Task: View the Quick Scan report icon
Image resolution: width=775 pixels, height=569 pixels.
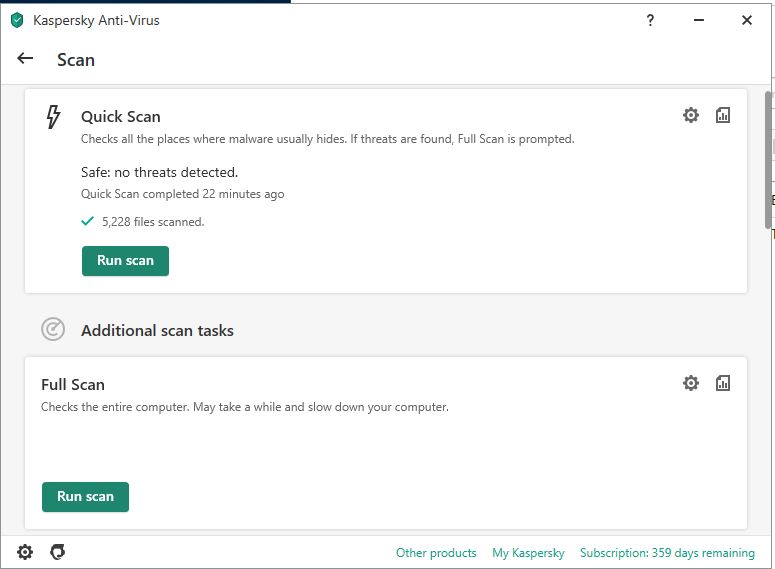Action: coord(723,116)
